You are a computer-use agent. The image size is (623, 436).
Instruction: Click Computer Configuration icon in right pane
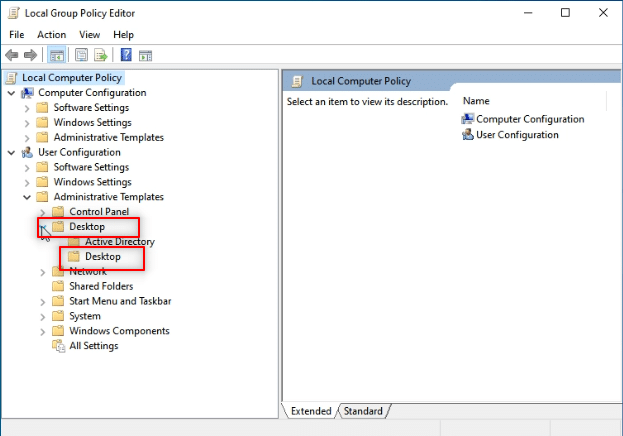coord(468,119)
